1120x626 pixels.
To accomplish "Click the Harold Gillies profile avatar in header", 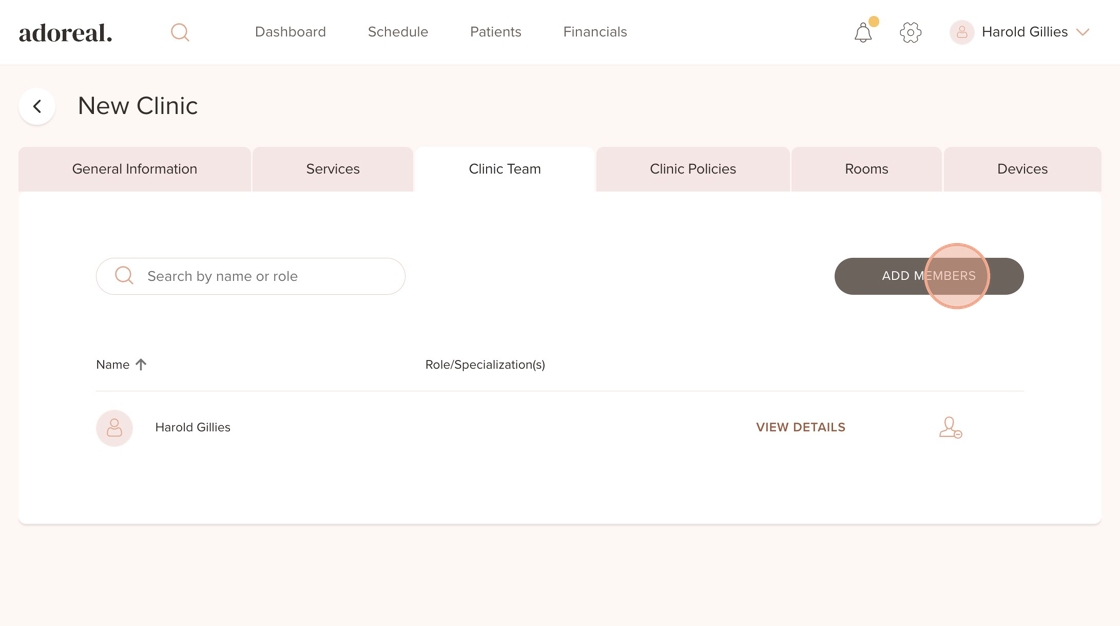I will click(x=961, y=32).
